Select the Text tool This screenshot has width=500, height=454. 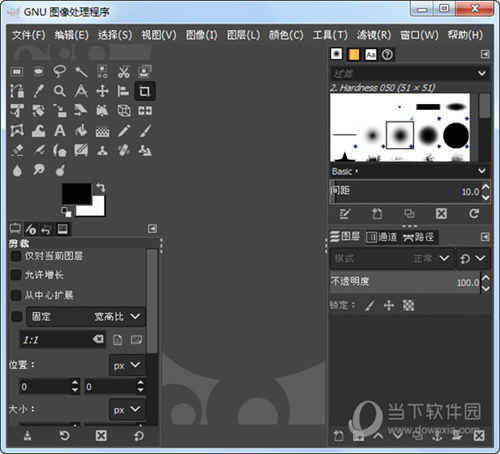[60, 131]
